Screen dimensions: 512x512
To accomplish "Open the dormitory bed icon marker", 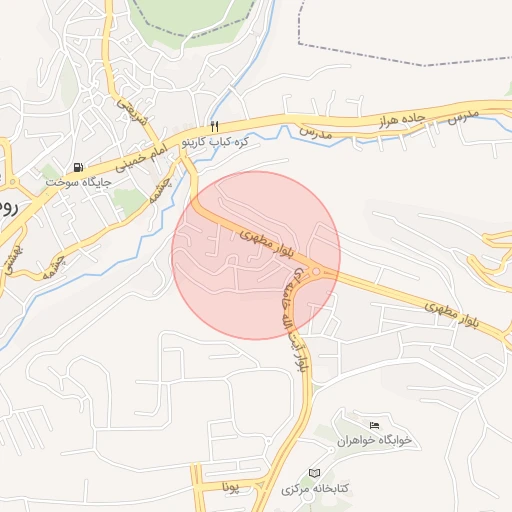I will point(374,425).
